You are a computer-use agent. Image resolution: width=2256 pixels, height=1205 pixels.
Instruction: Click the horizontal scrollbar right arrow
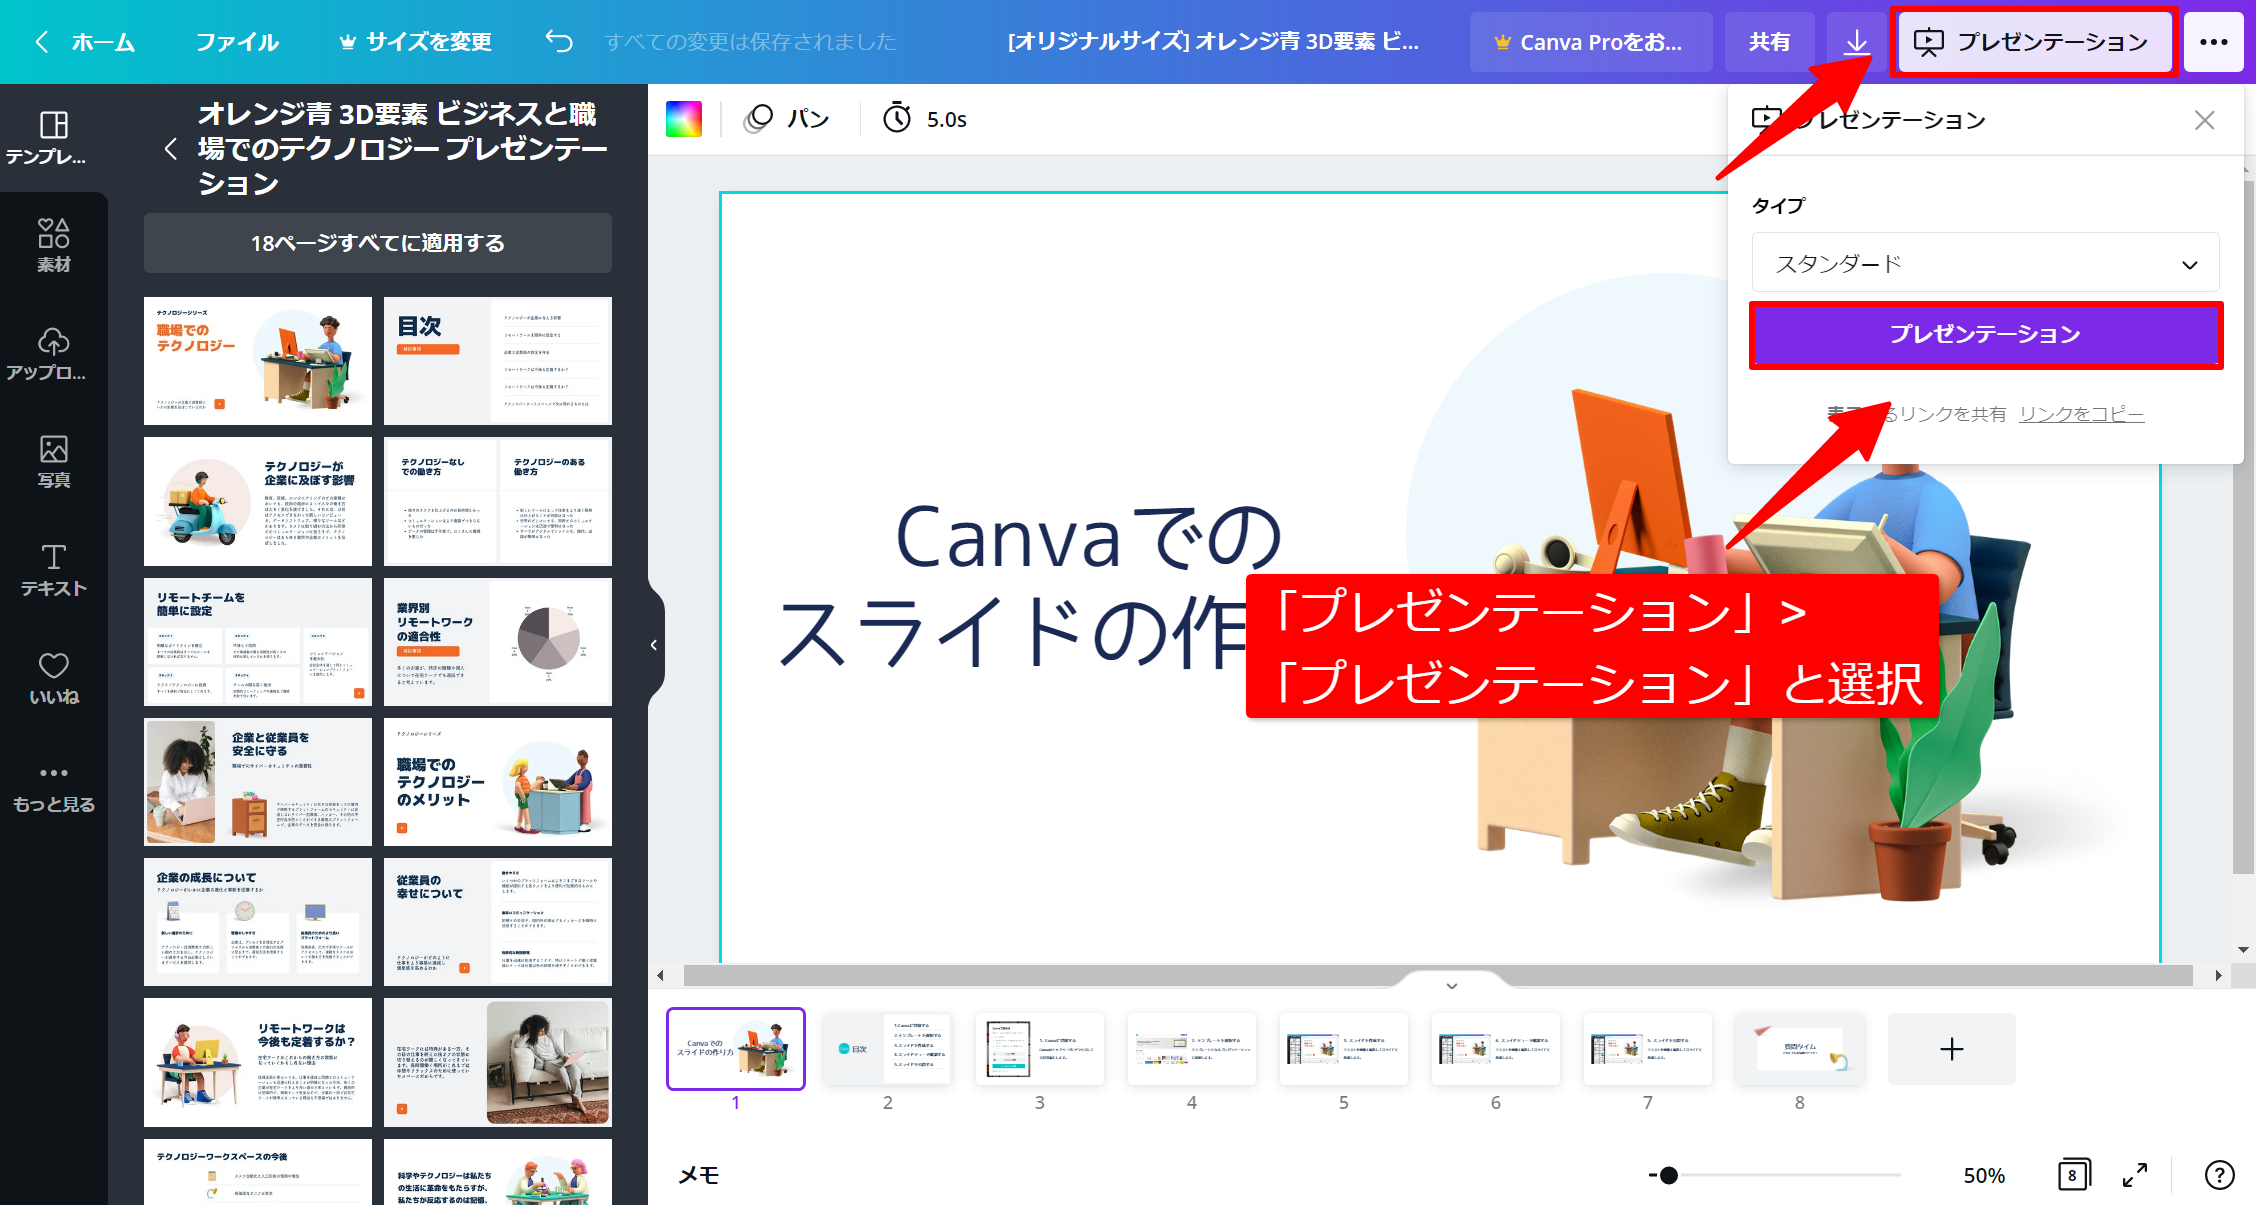pyautogui.click(x=2218, y=975)
